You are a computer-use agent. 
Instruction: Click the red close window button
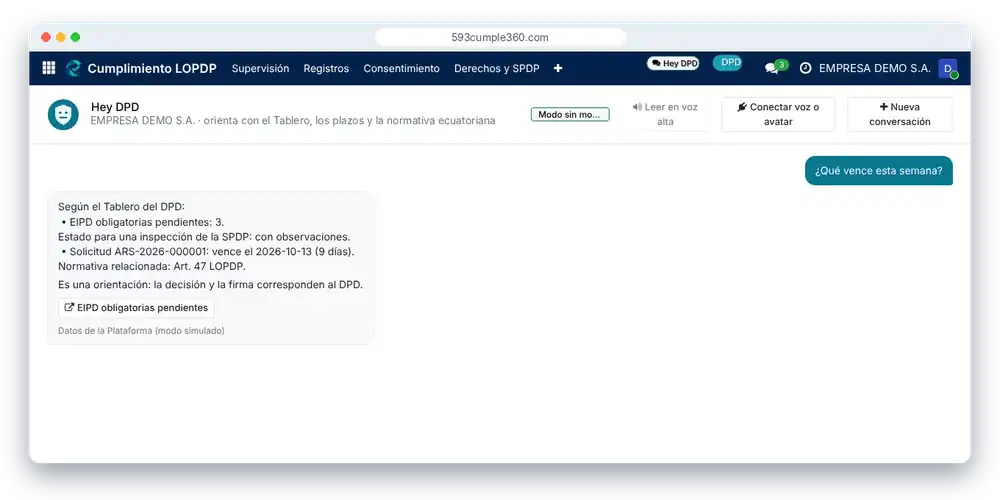coord(46,37)
